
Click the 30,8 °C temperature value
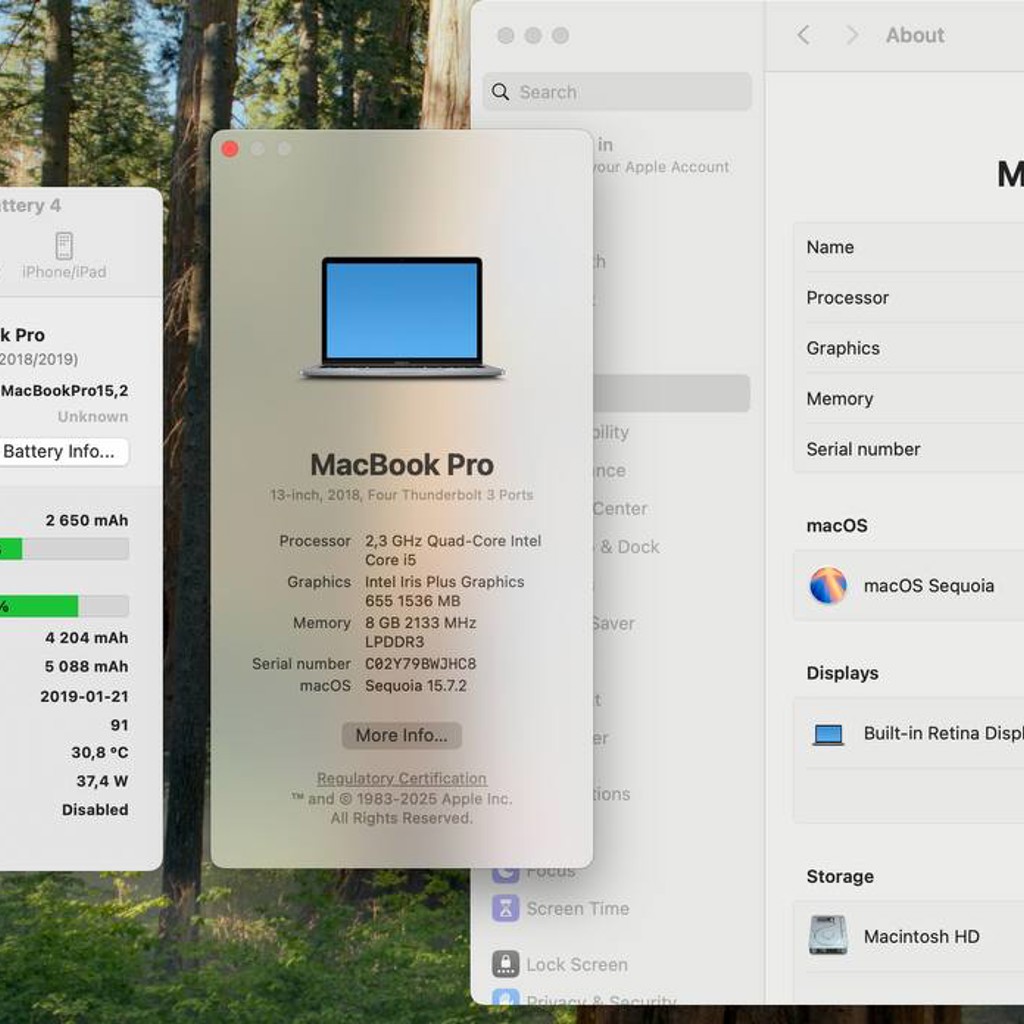pyautogui.click(x=100, y=752)
